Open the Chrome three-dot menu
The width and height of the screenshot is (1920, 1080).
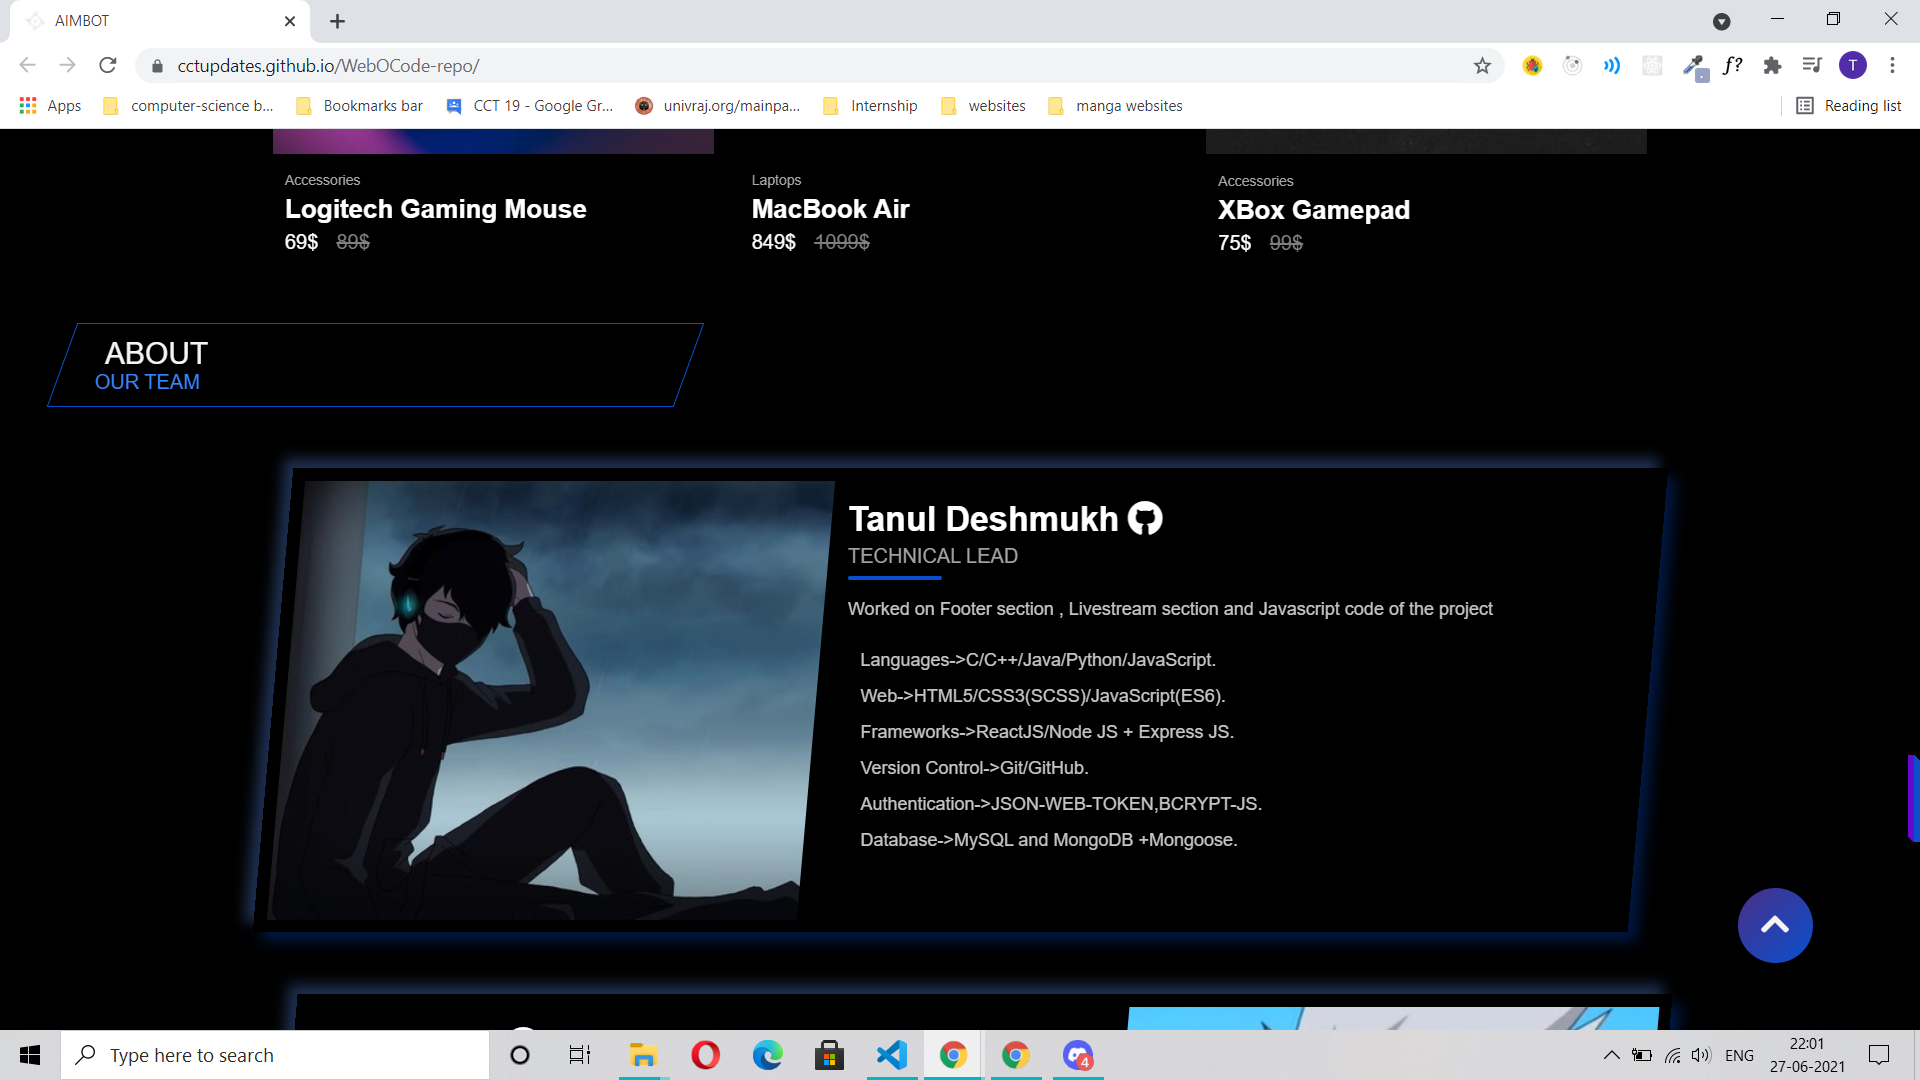click(1892, 66)
